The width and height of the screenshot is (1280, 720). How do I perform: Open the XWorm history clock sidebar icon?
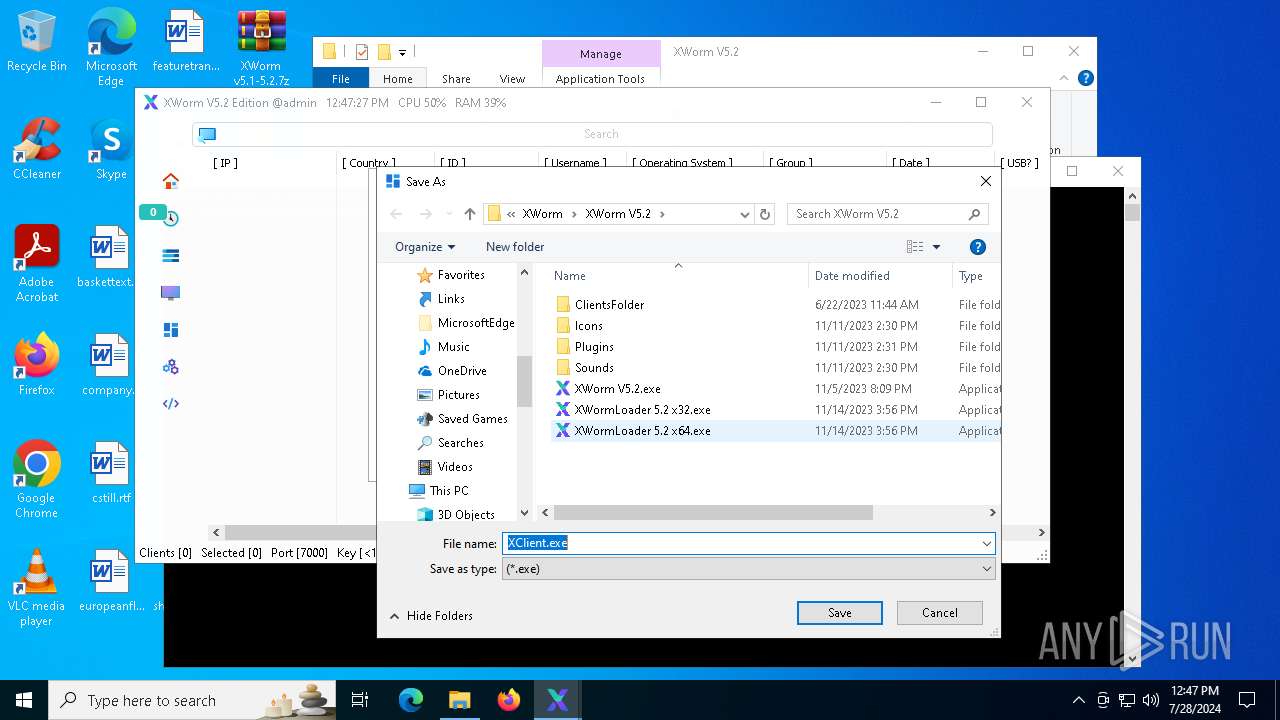tap(171, 218)
